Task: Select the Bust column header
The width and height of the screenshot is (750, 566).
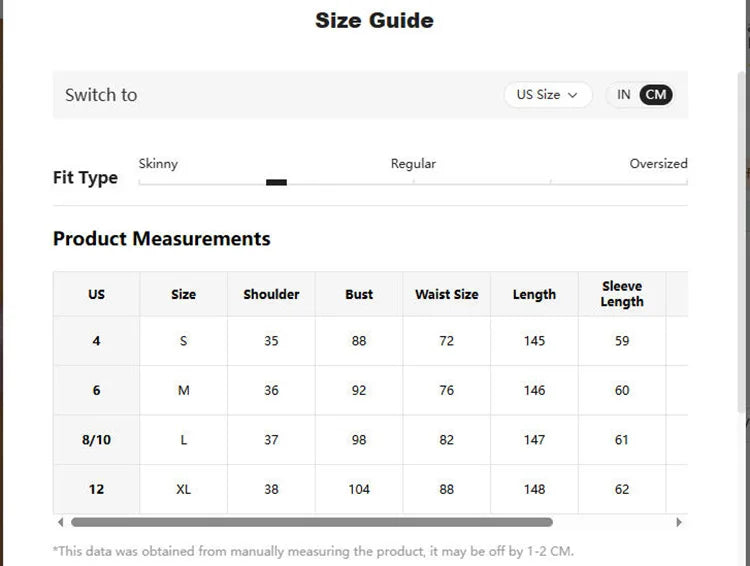Action: (x=359, y=294)
